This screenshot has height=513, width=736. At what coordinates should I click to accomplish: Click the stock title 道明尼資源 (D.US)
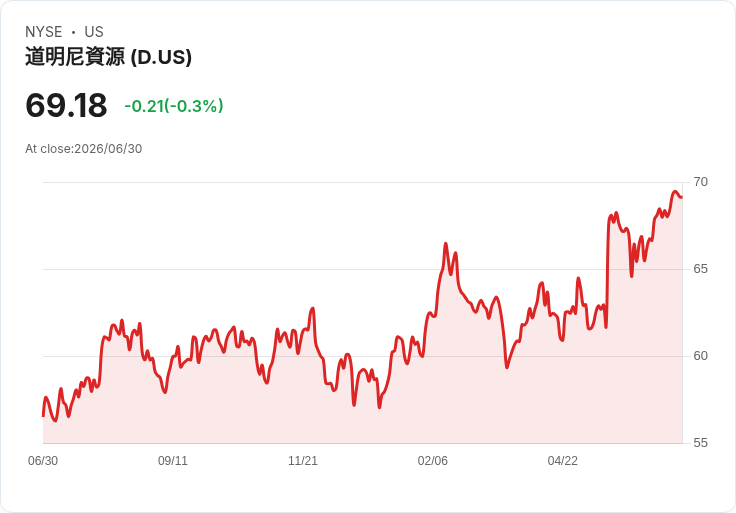108,57
